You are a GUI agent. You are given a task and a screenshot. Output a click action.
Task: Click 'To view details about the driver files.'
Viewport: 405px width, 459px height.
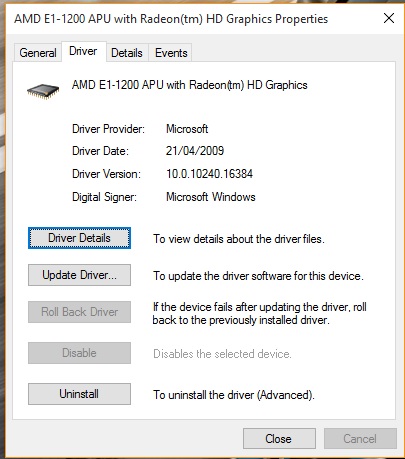click(x=239, y=239)
